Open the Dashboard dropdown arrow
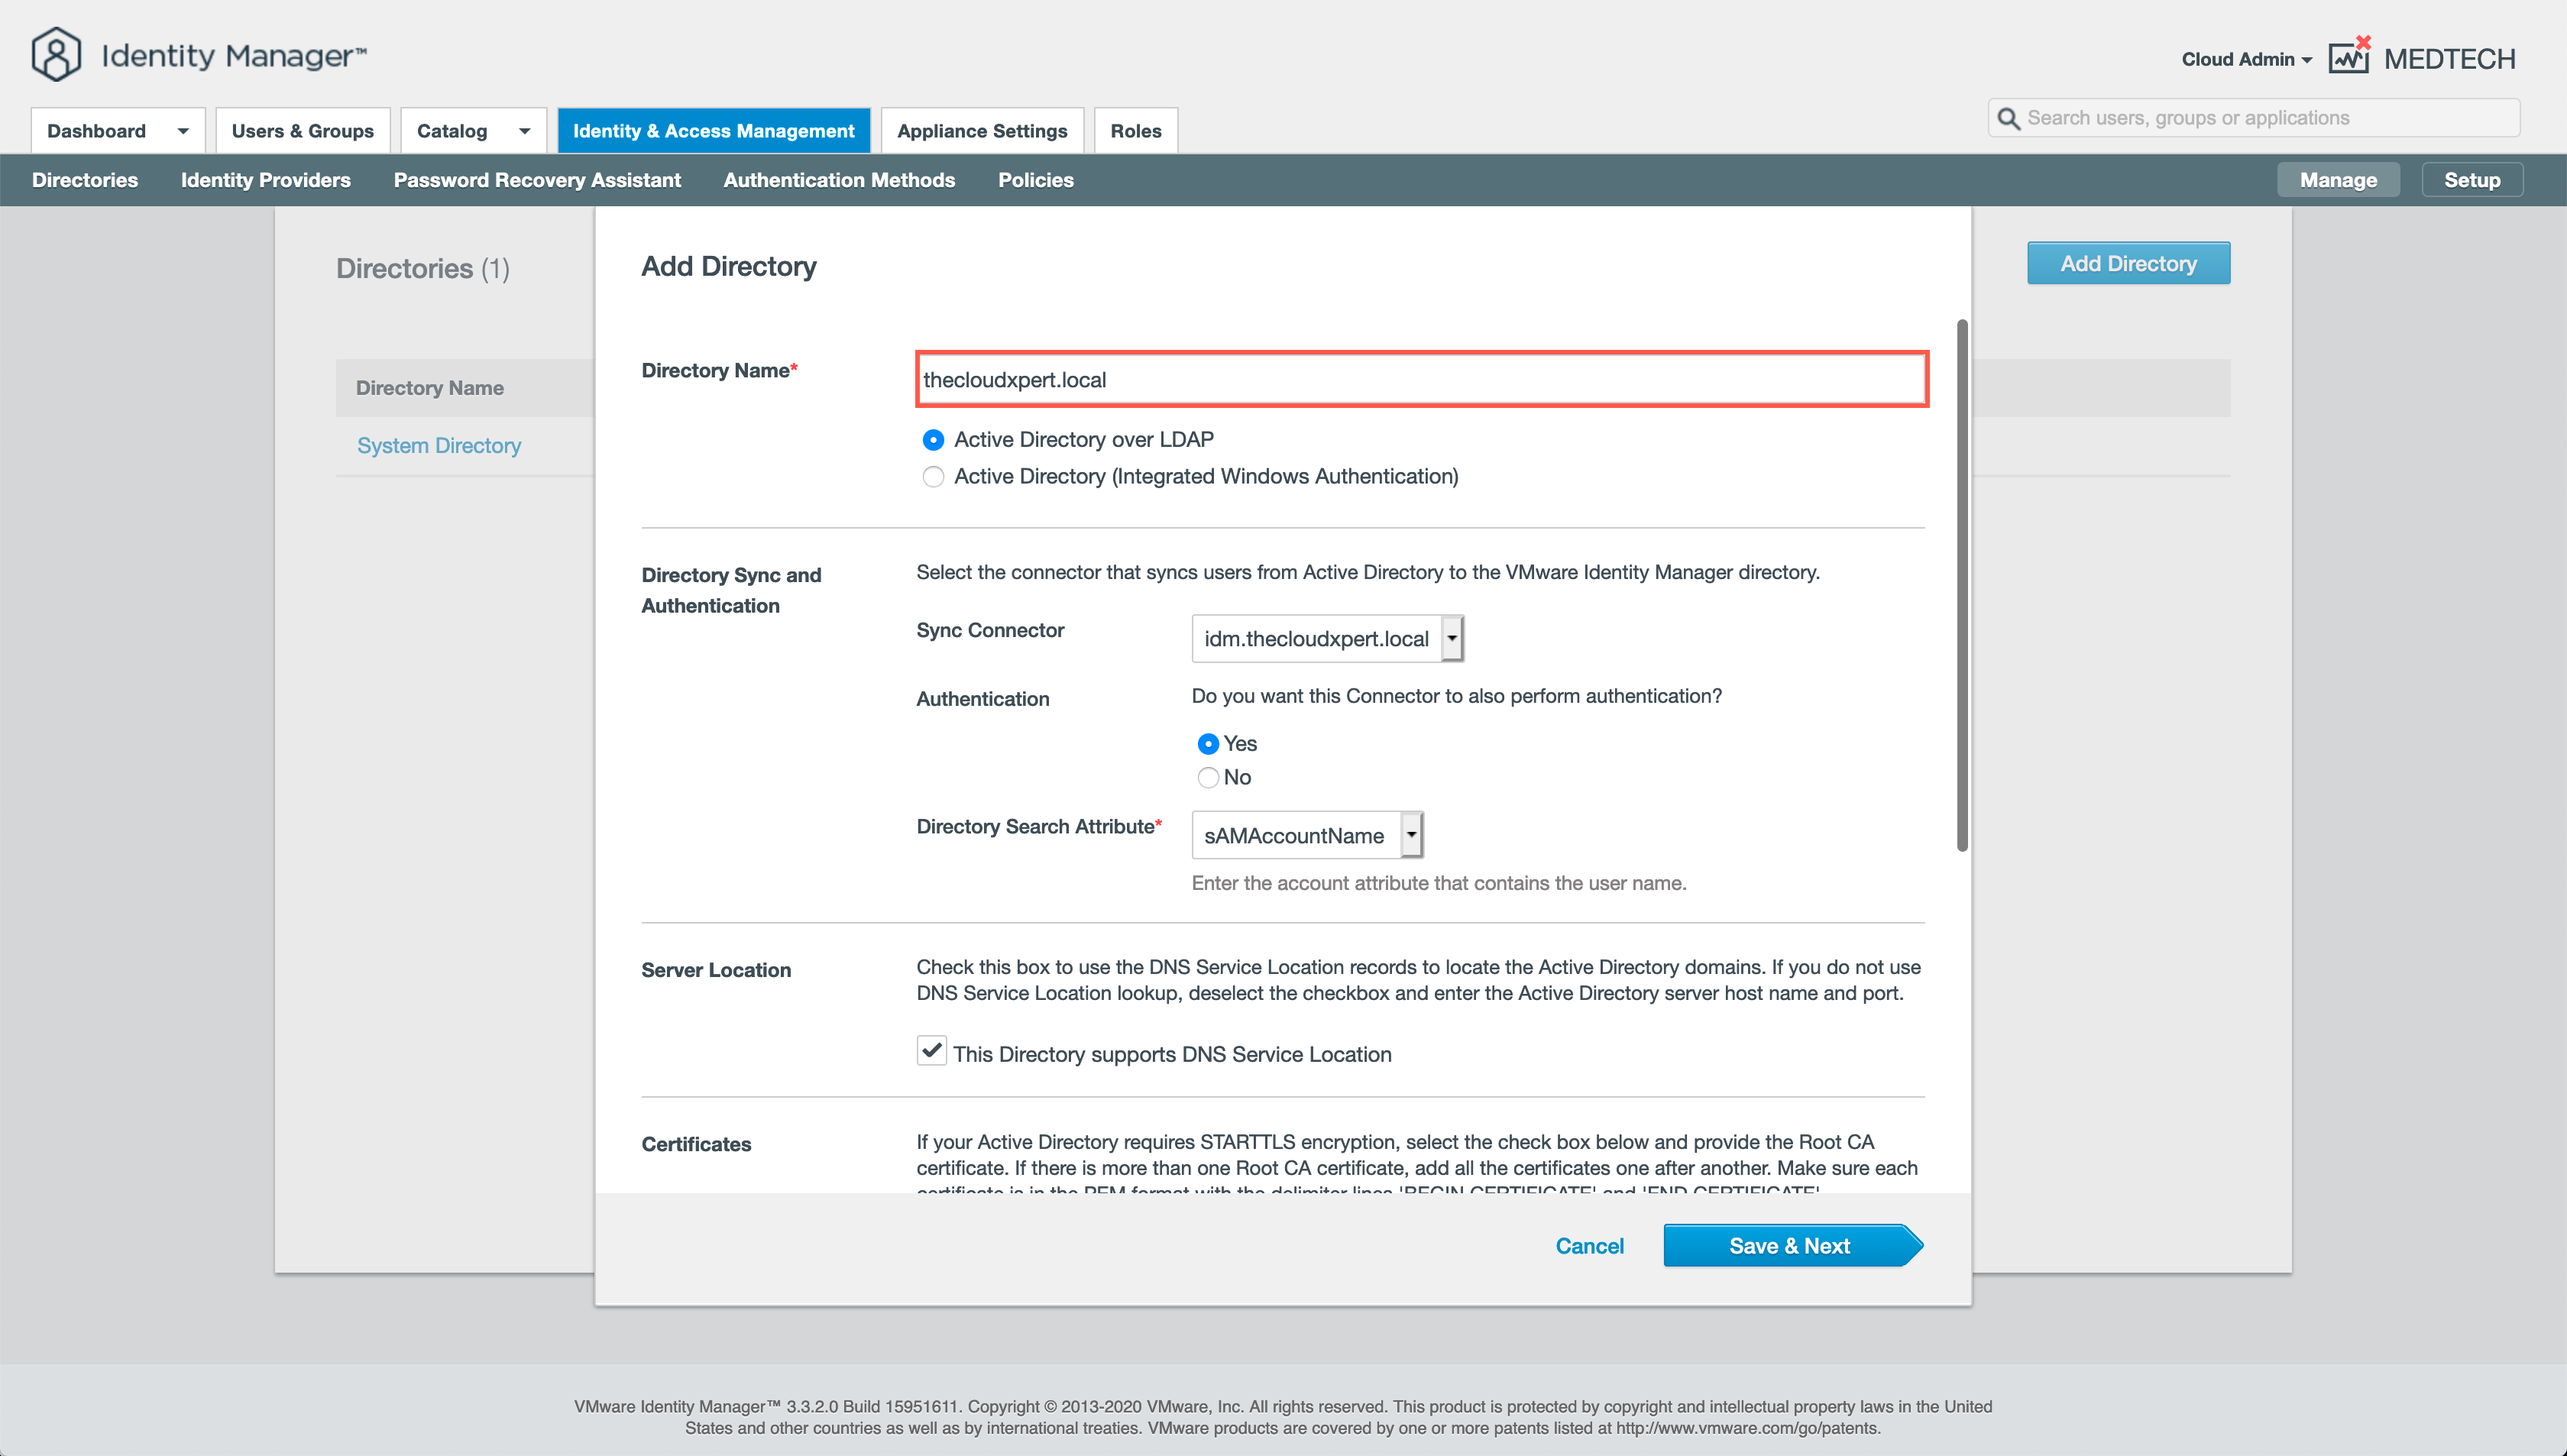 182,131
